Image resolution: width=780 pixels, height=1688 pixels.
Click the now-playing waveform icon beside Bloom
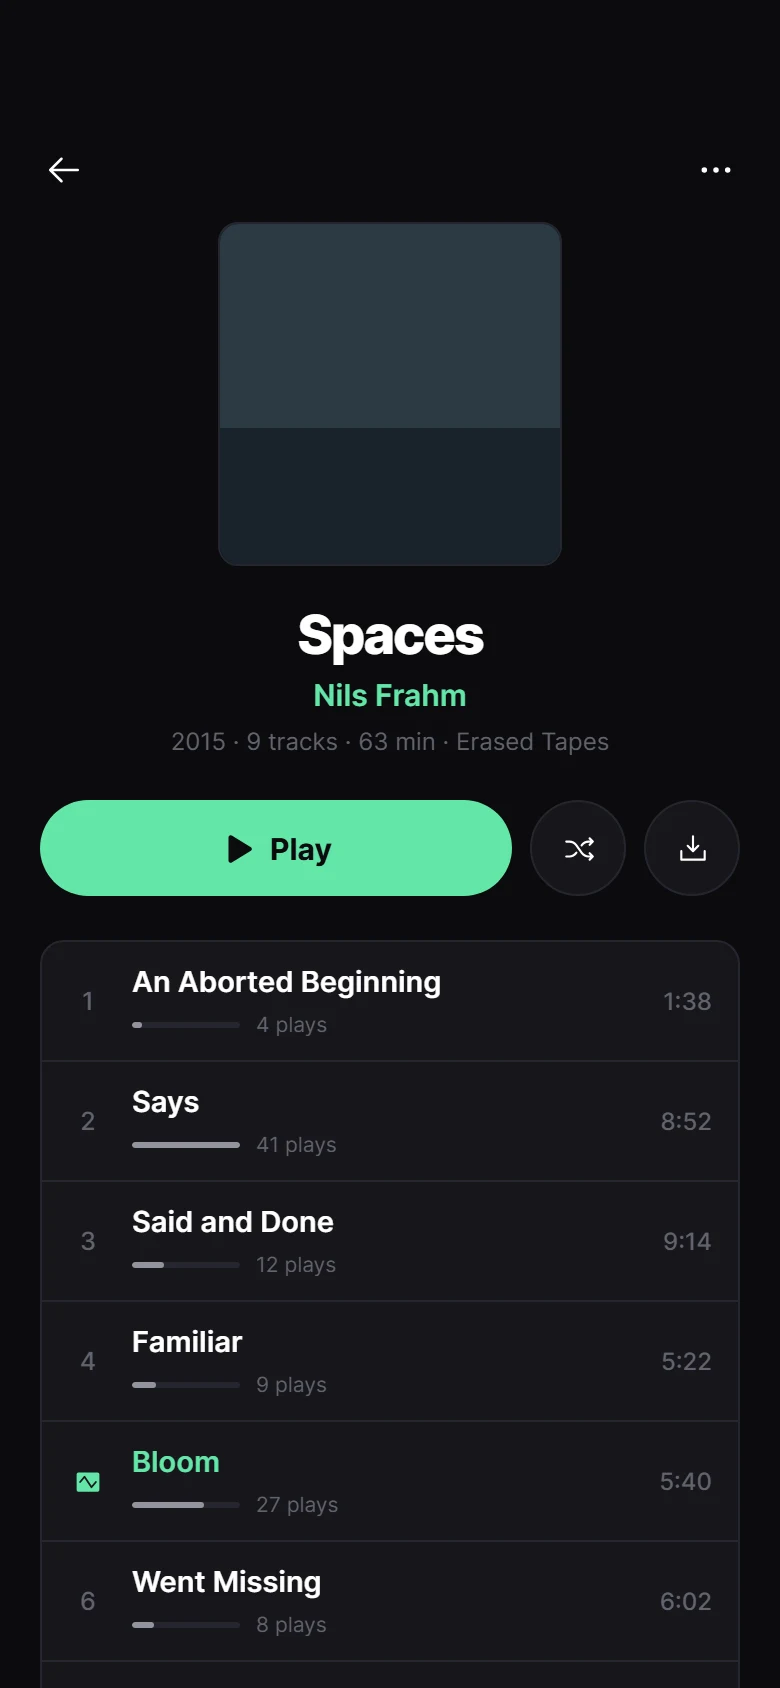[x=88, y=1481]
